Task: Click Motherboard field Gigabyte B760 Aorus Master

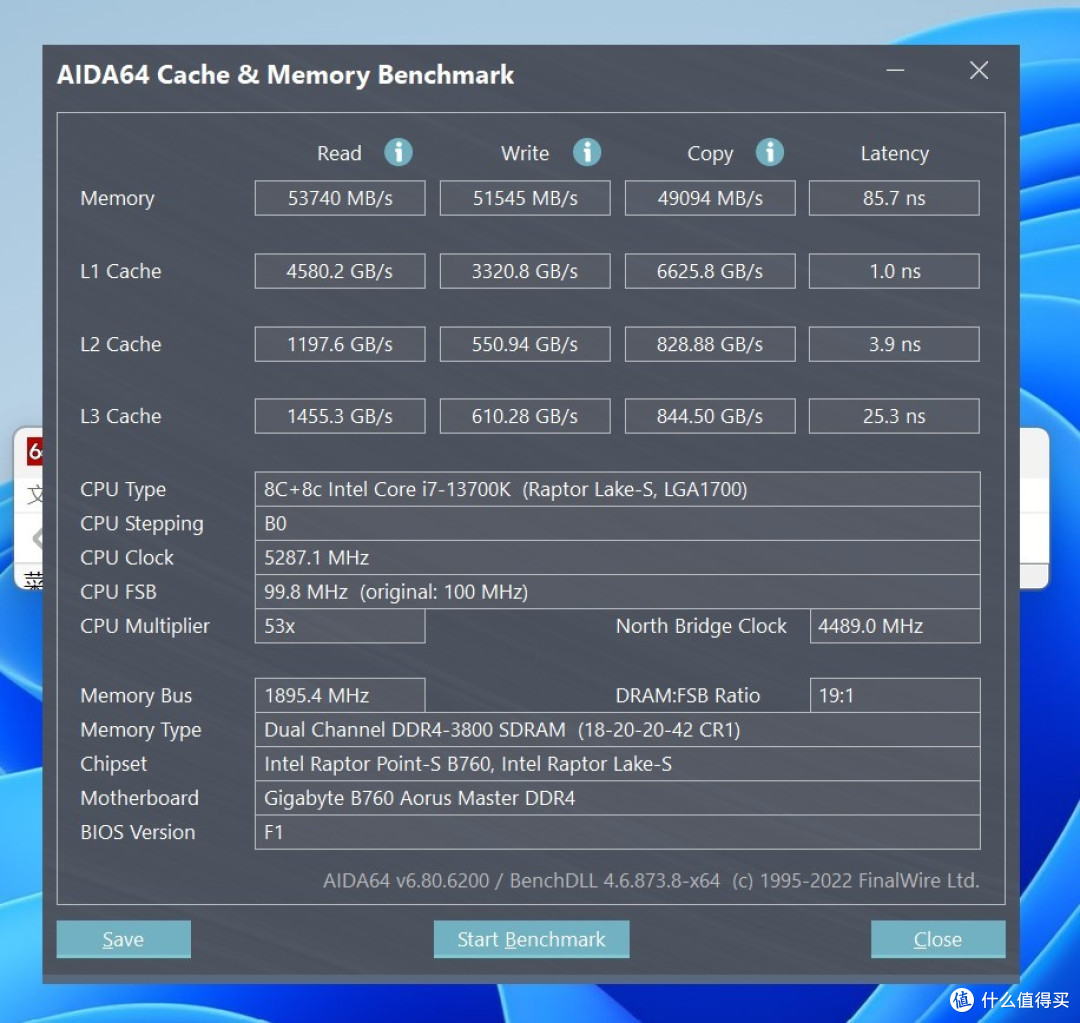Action: (617, 798)
